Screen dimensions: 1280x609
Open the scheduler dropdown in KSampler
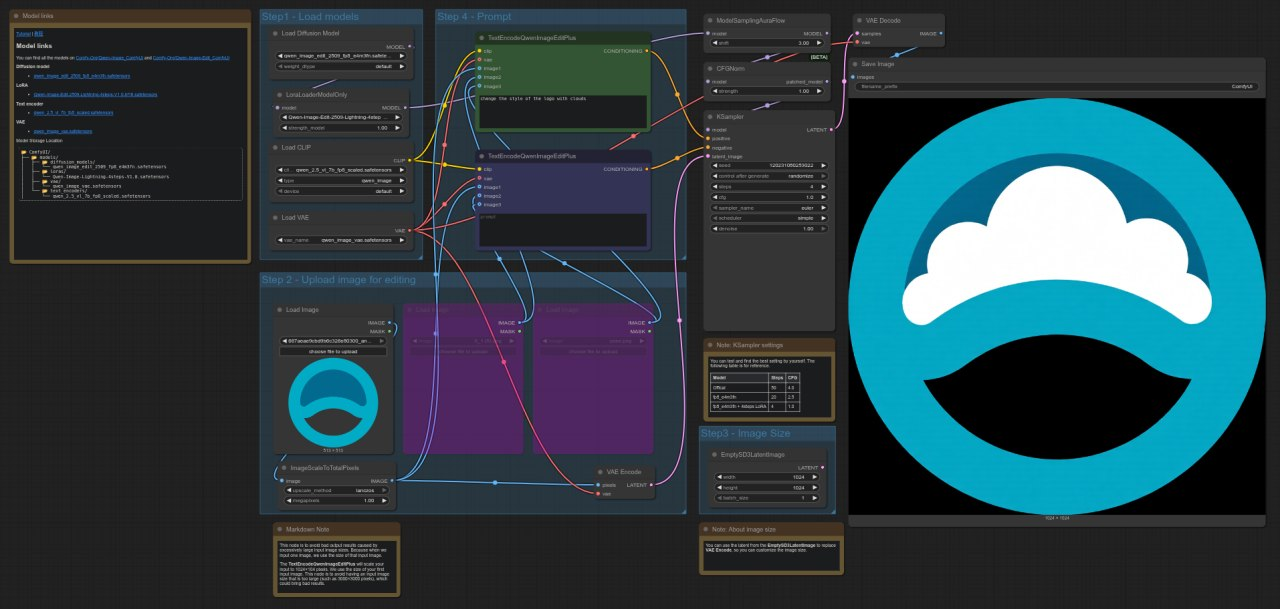click(770, 218)
